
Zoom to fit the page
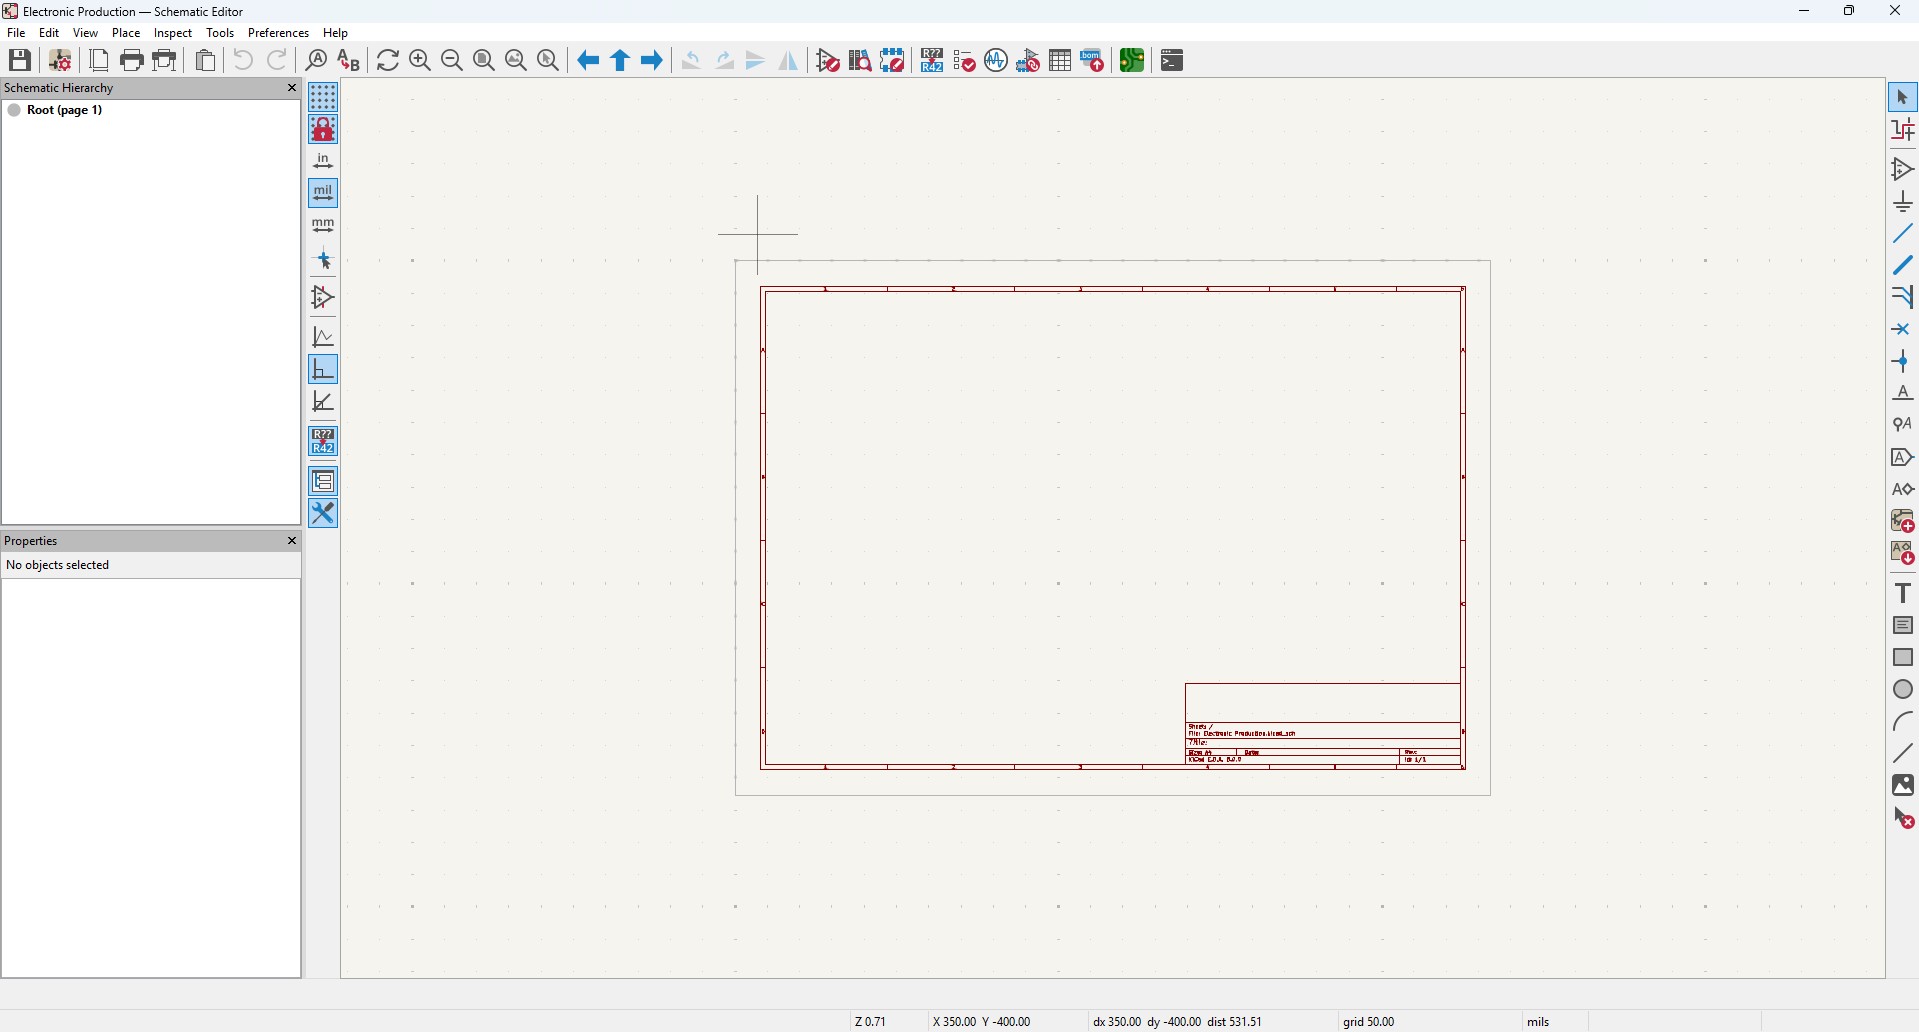click(485, 60)
